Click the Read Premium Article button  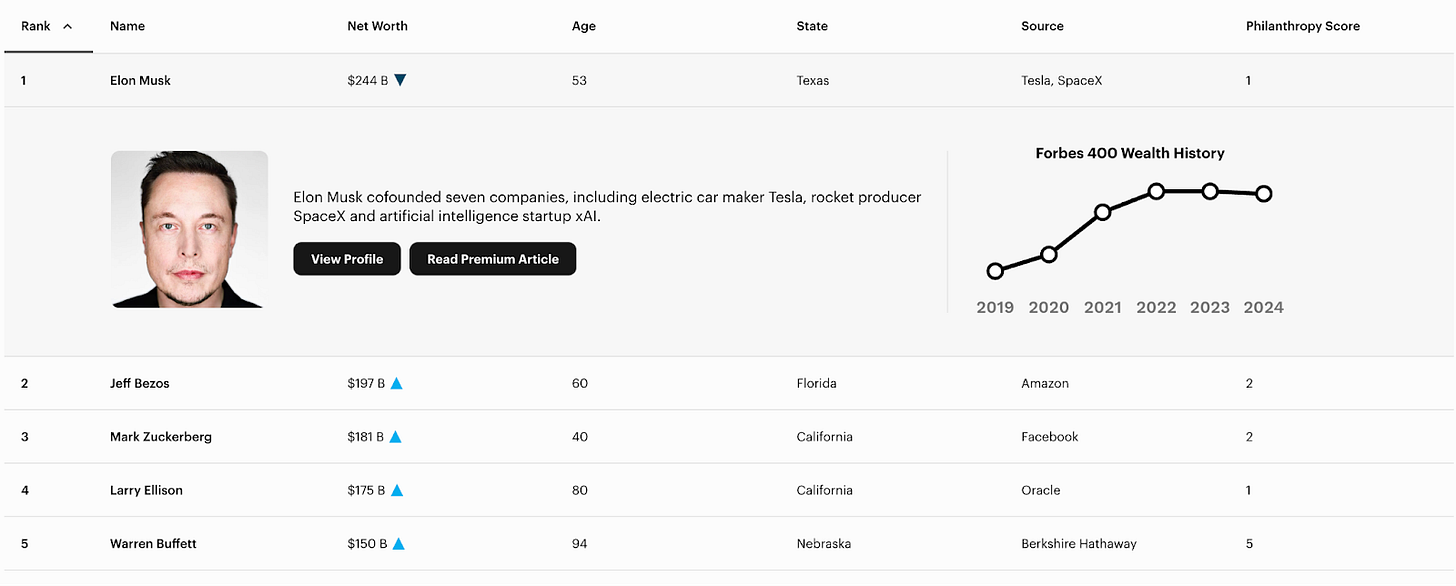click(x=493, y=259)
